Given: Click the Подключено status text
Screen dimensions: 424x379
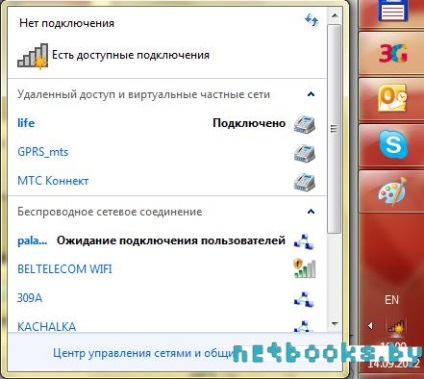Looking at the screenshot, I should click(249, 123).
